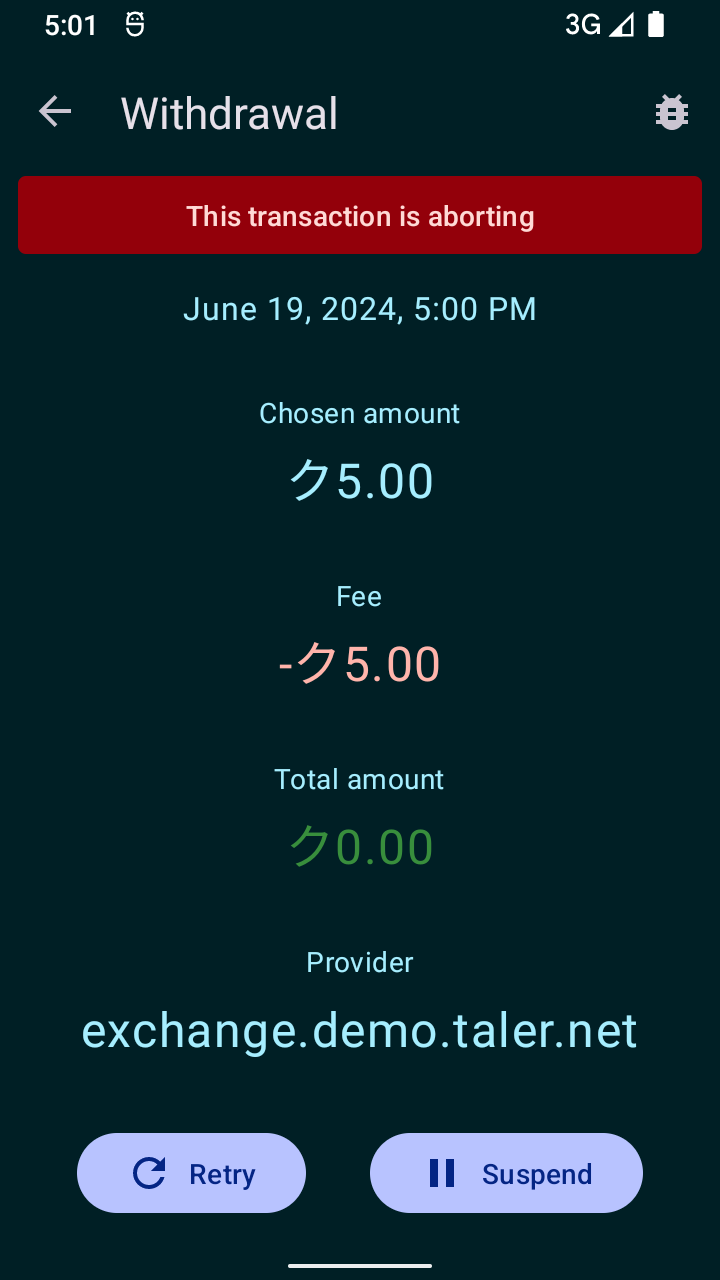Tap provider exchange.demo.taler.net
The width and height of the screenshot is (720, 1280).
click(x=360, y=1031)
